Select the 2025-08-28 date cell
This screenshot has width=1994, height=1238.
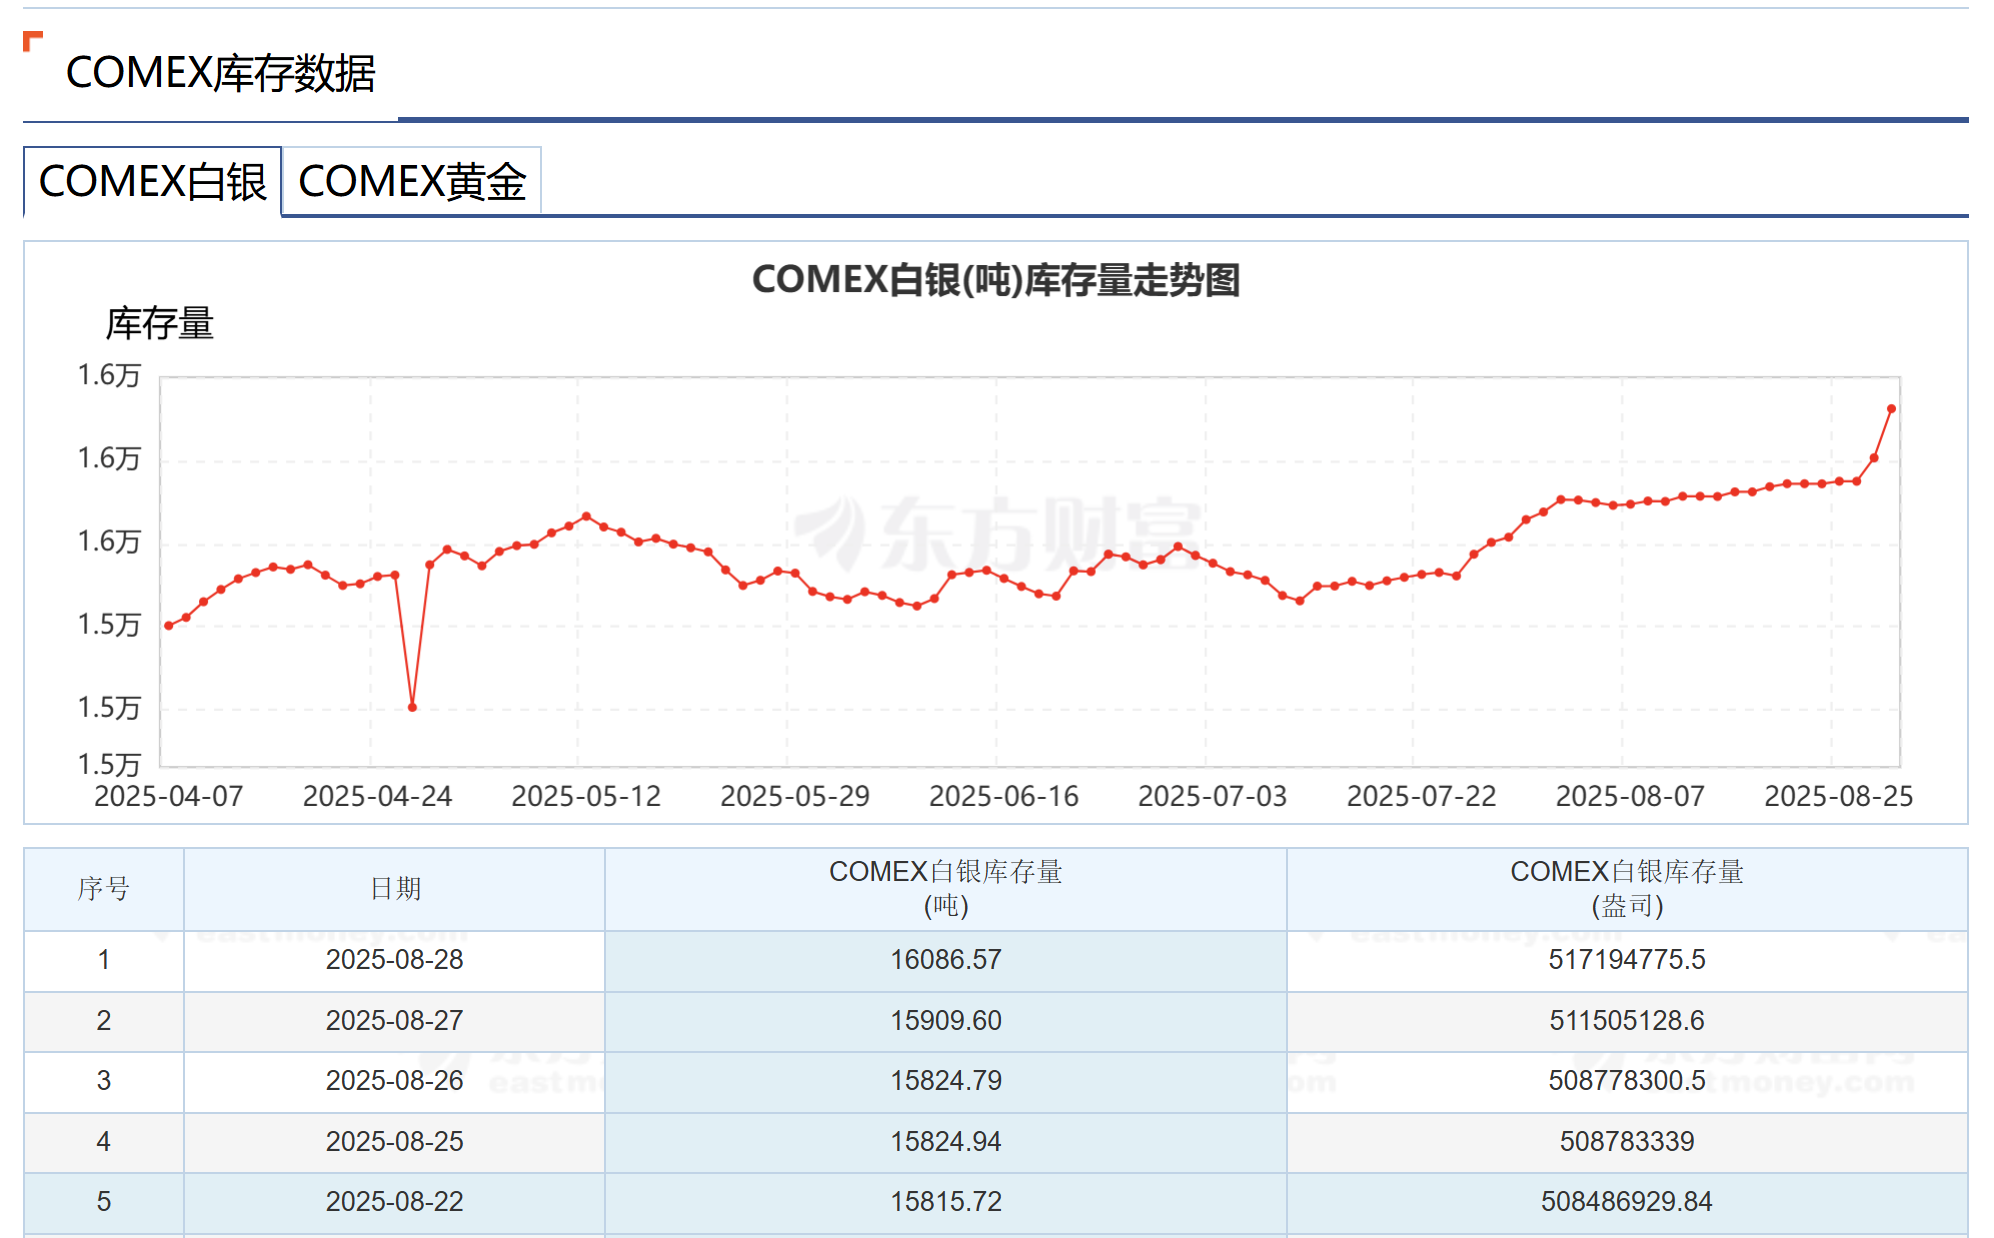coord(395,960)
